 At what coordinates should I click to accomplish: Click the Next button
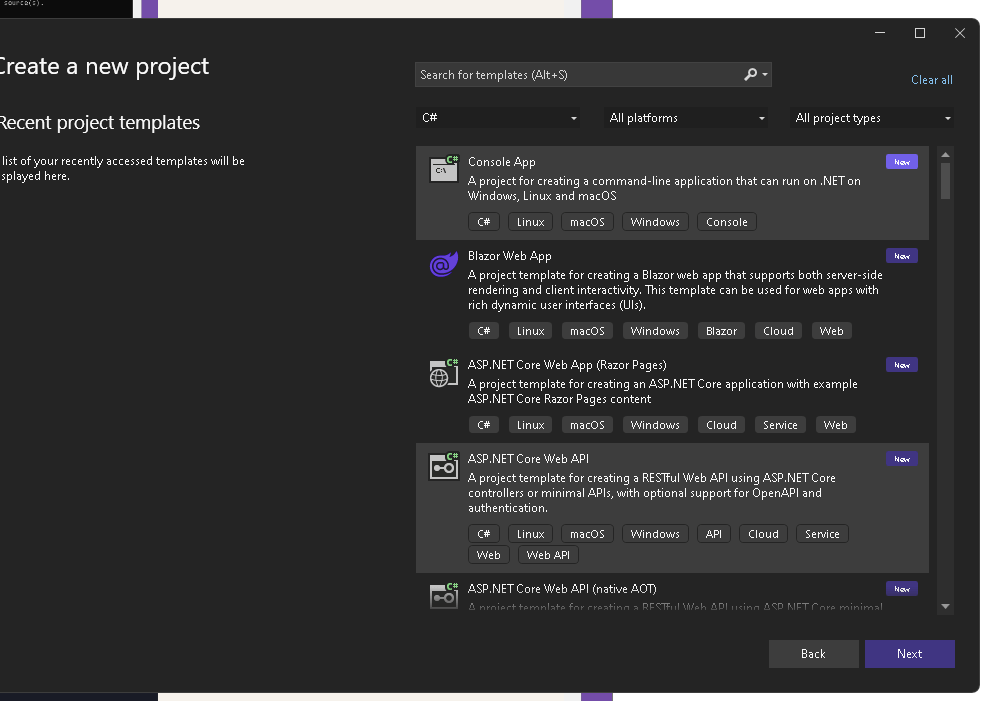(910, 654)
